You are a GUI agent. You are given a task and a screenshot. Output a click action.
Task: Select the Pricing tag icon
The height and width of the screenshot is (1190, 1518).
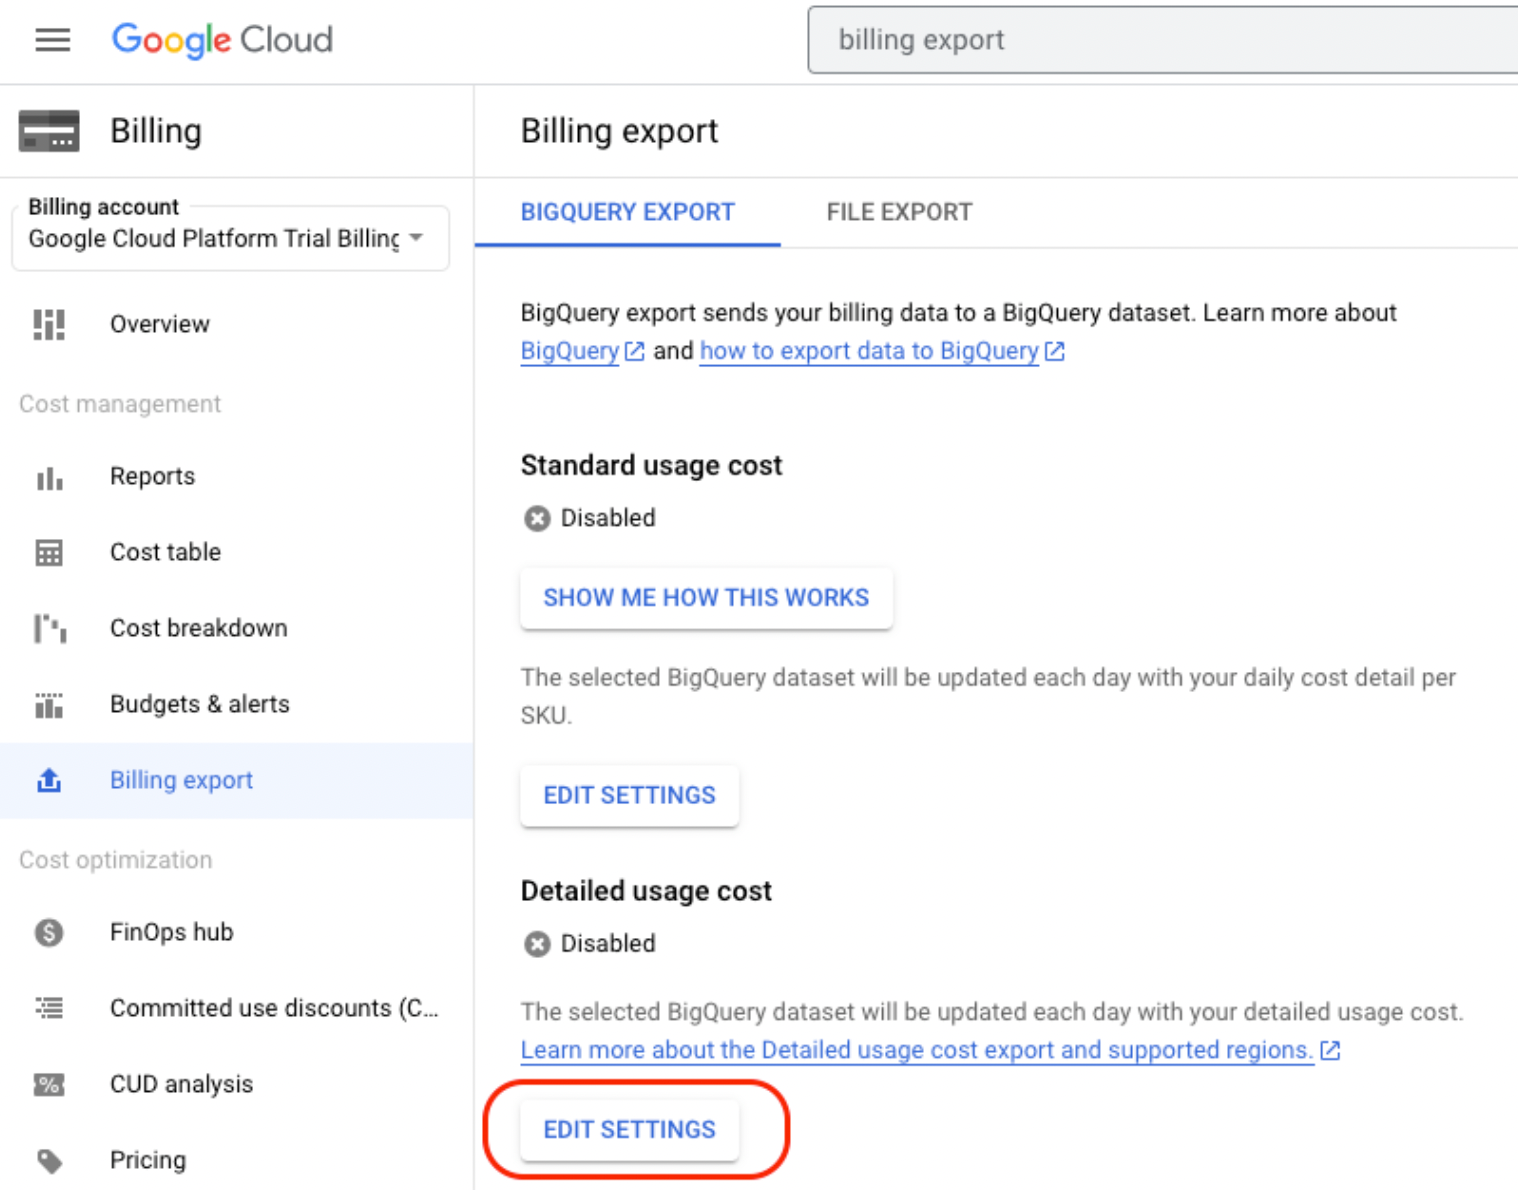click(48, 1160)
